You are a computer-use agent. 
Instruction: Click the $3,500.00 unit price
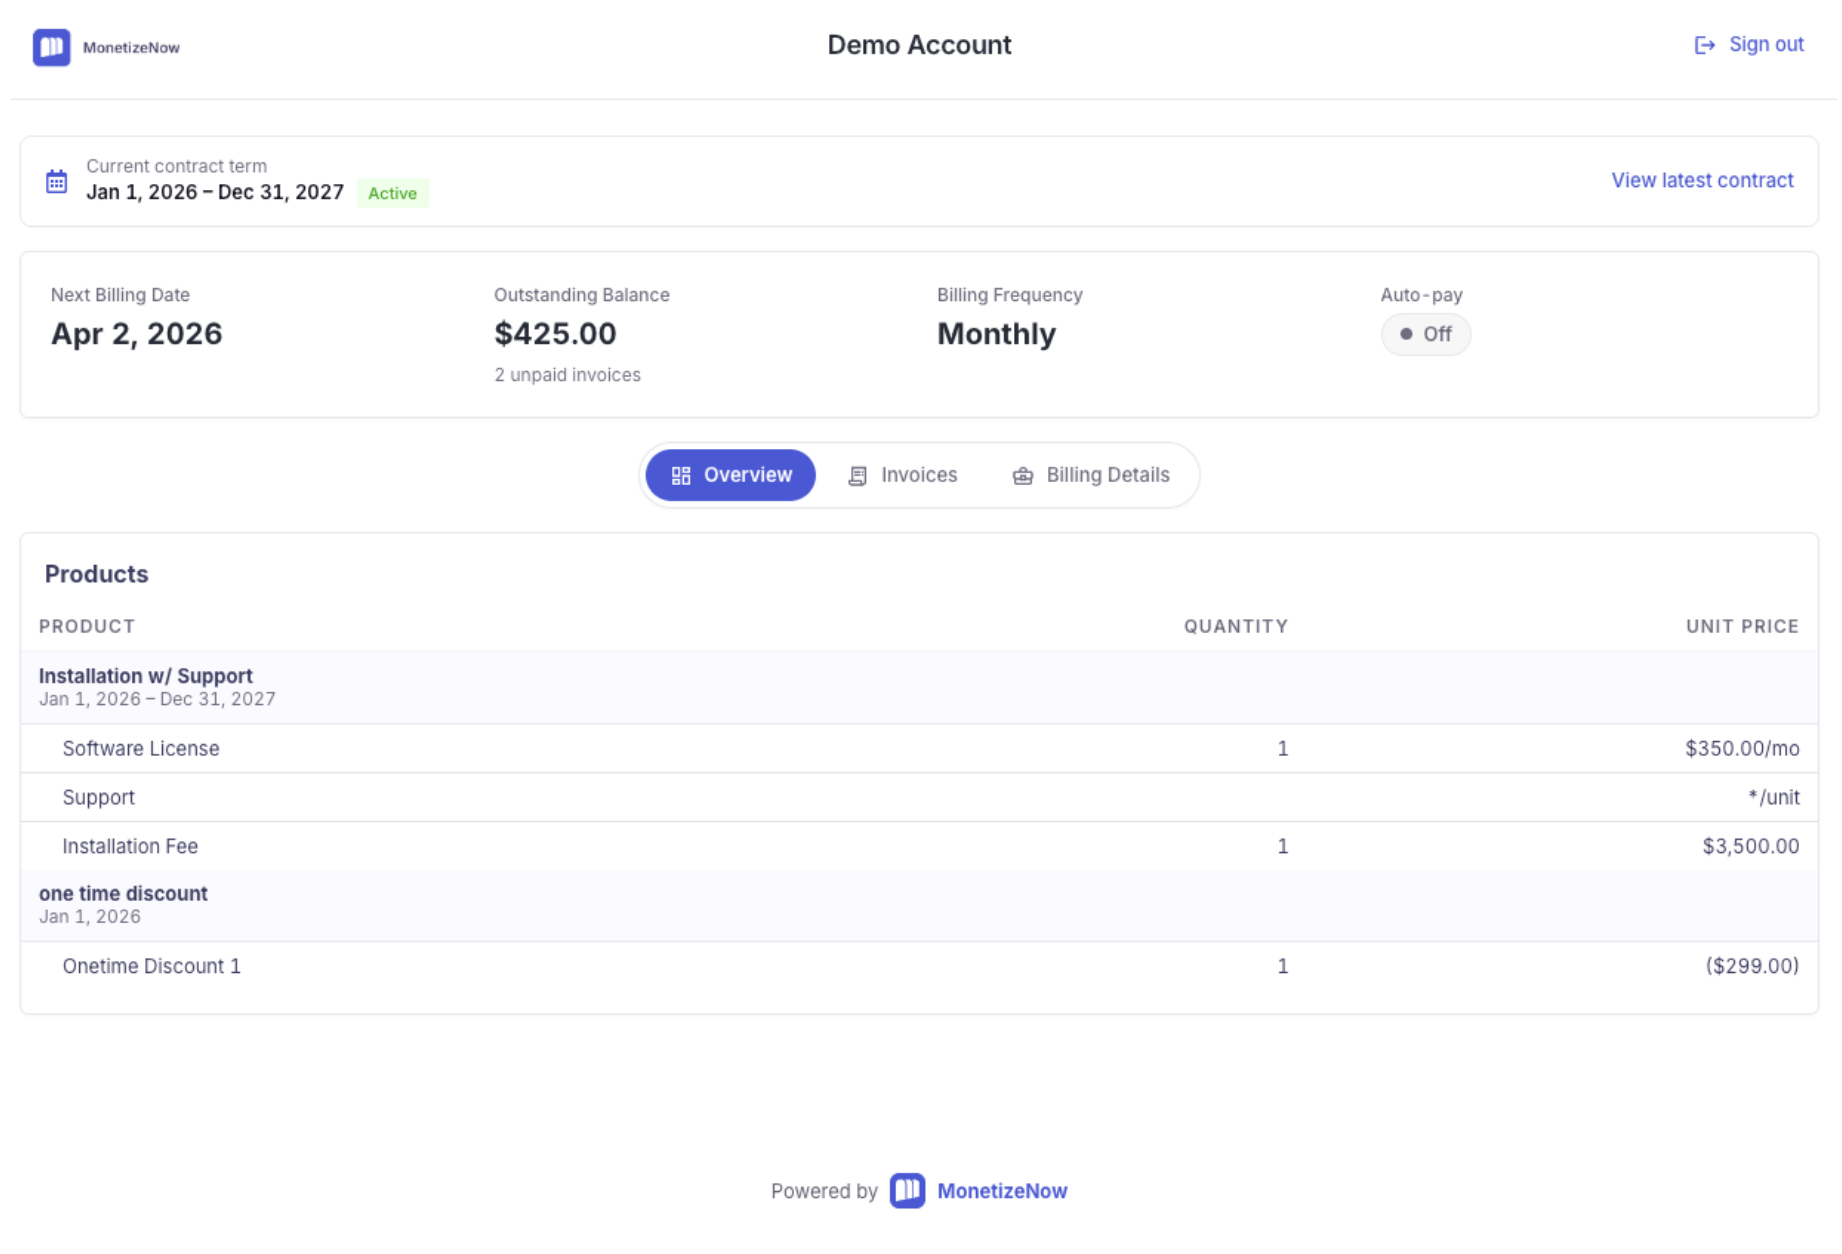click(x=1751, y=846)
